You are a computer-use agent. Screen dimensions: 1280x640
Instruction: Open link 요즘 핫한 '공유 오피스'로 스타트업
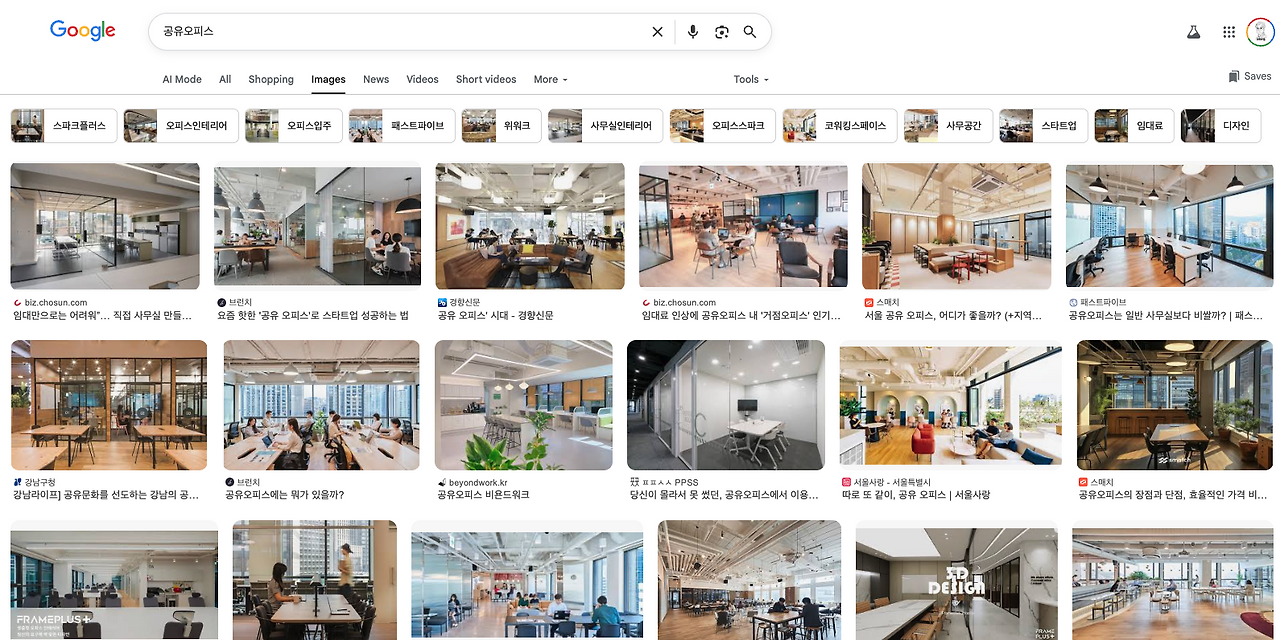coord(313,316)
